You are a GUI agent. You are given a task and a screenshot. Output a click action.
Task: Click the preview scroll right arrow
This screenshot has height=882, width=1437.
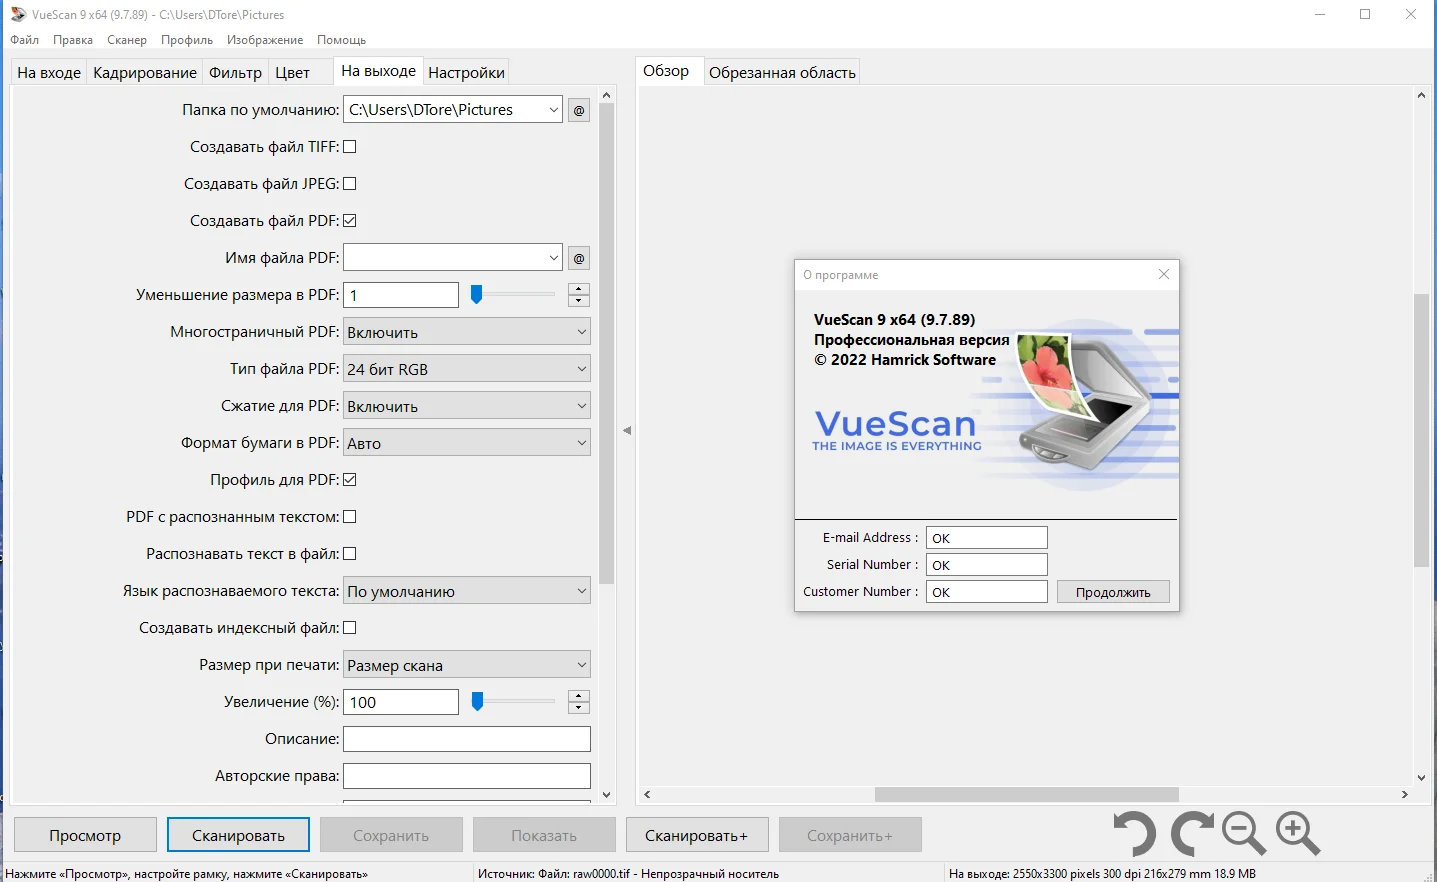pos(1405,794)
